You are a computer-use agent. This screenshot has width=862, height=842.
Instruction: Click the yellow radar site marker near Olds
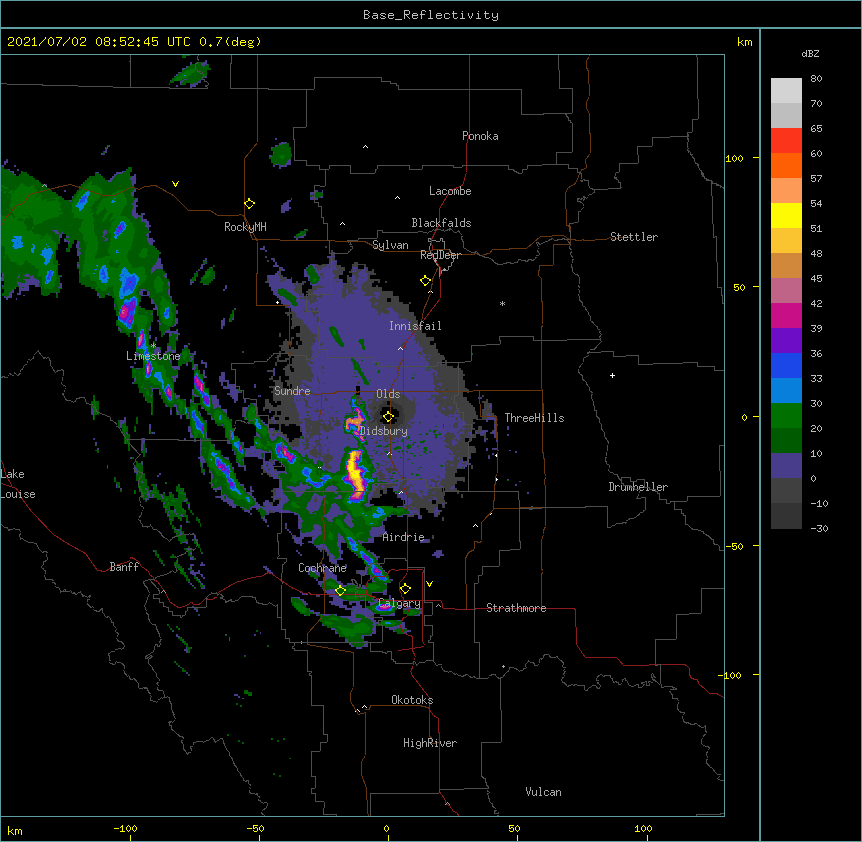click(388, 416)
